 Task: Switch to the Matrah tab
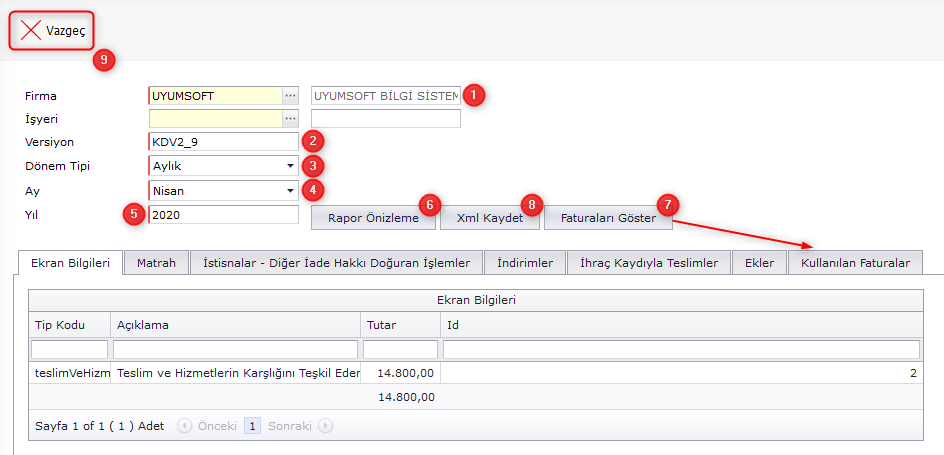click(156, 263)
